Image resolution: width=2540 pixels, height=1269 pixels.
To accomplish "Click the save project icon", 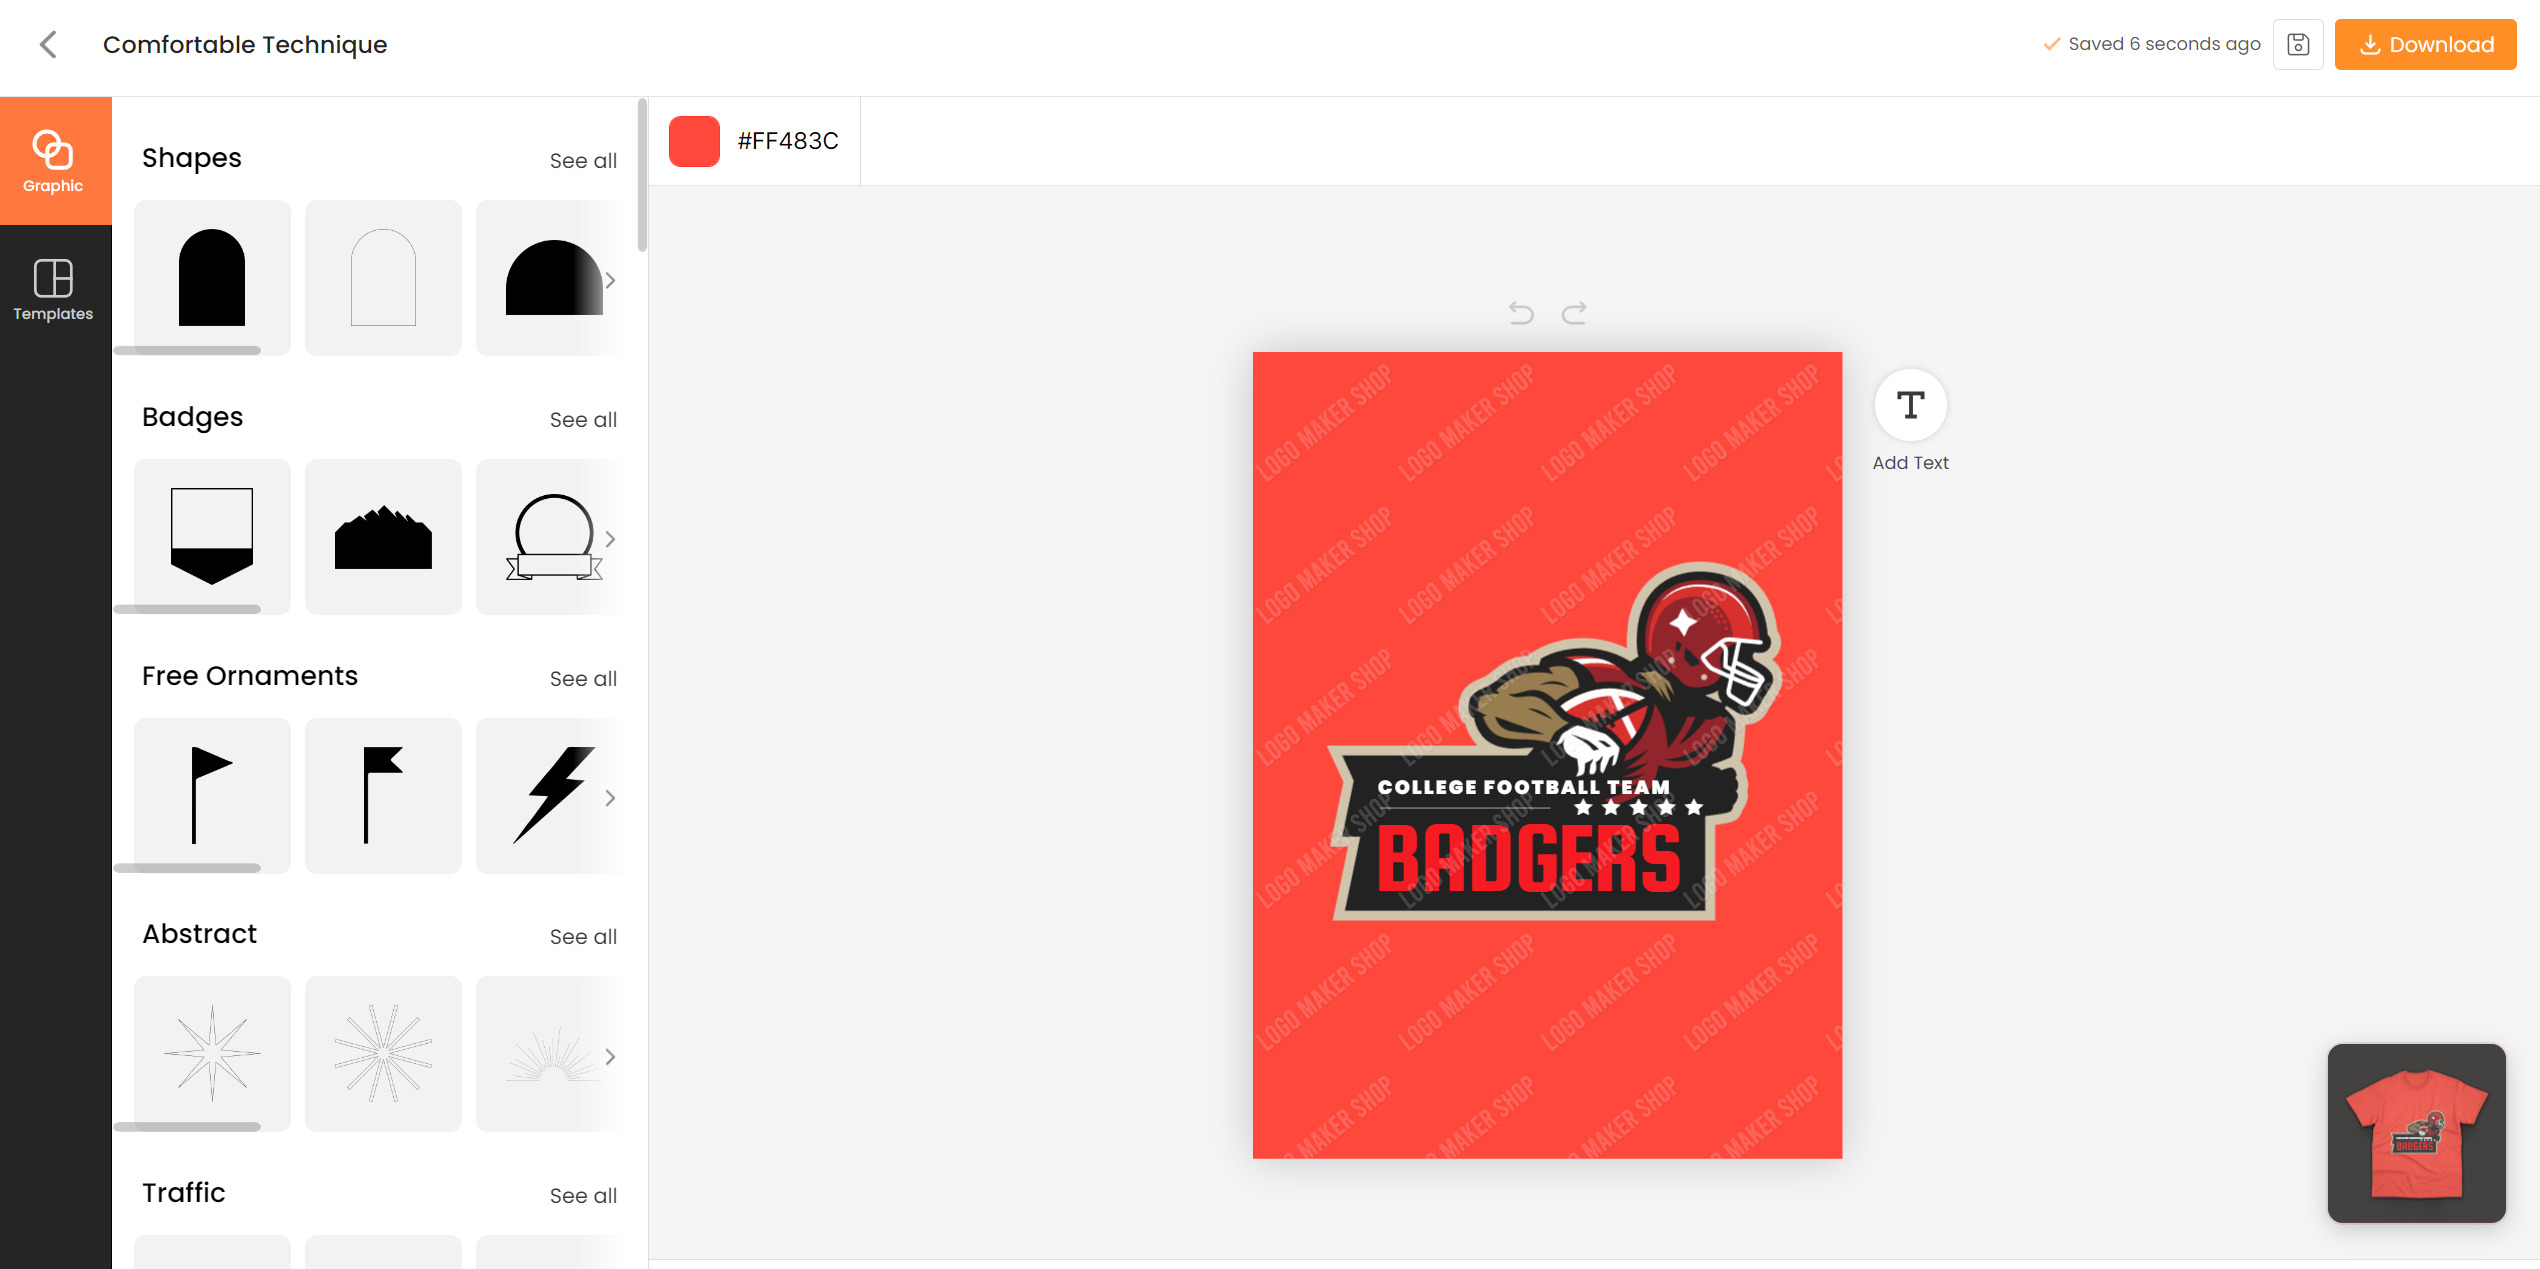I will pyautogui.click(x=2297, y=44).
